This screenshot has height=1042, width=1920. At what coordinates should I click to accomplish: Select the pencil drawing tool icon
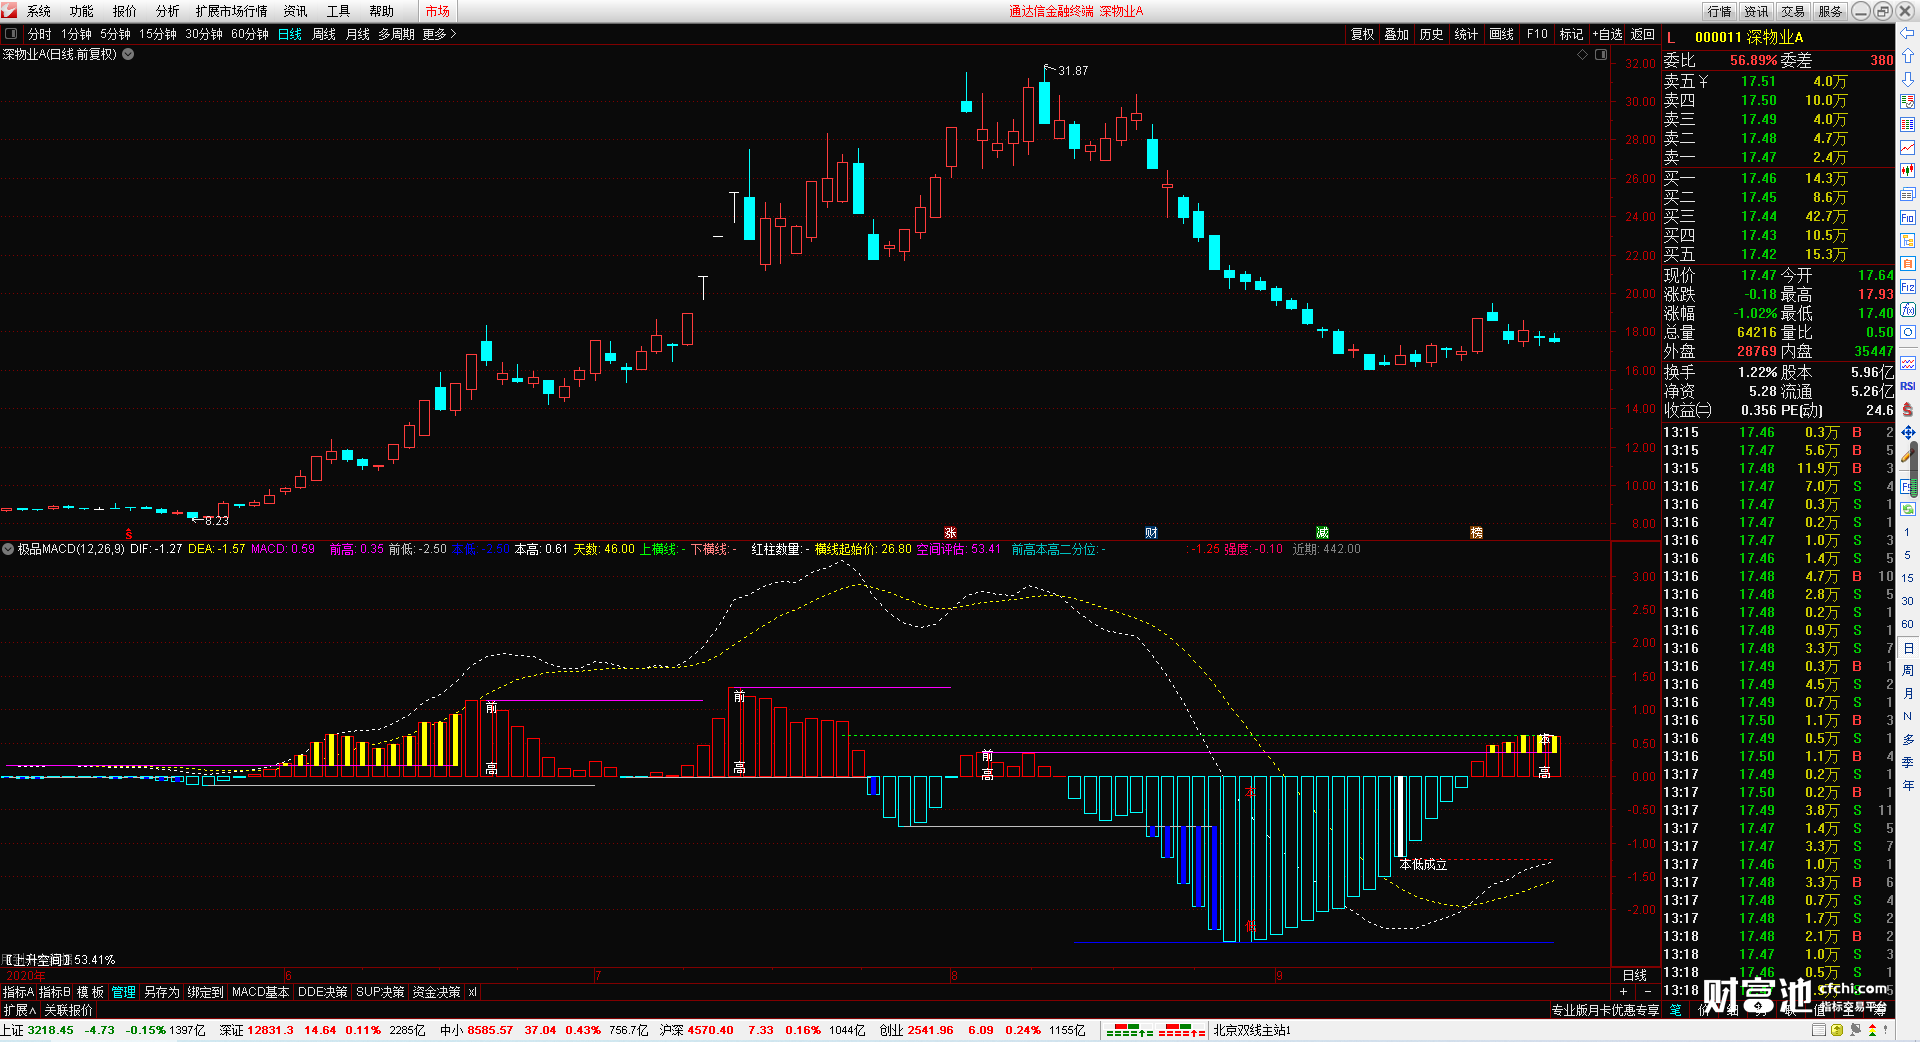(1909, 456)
